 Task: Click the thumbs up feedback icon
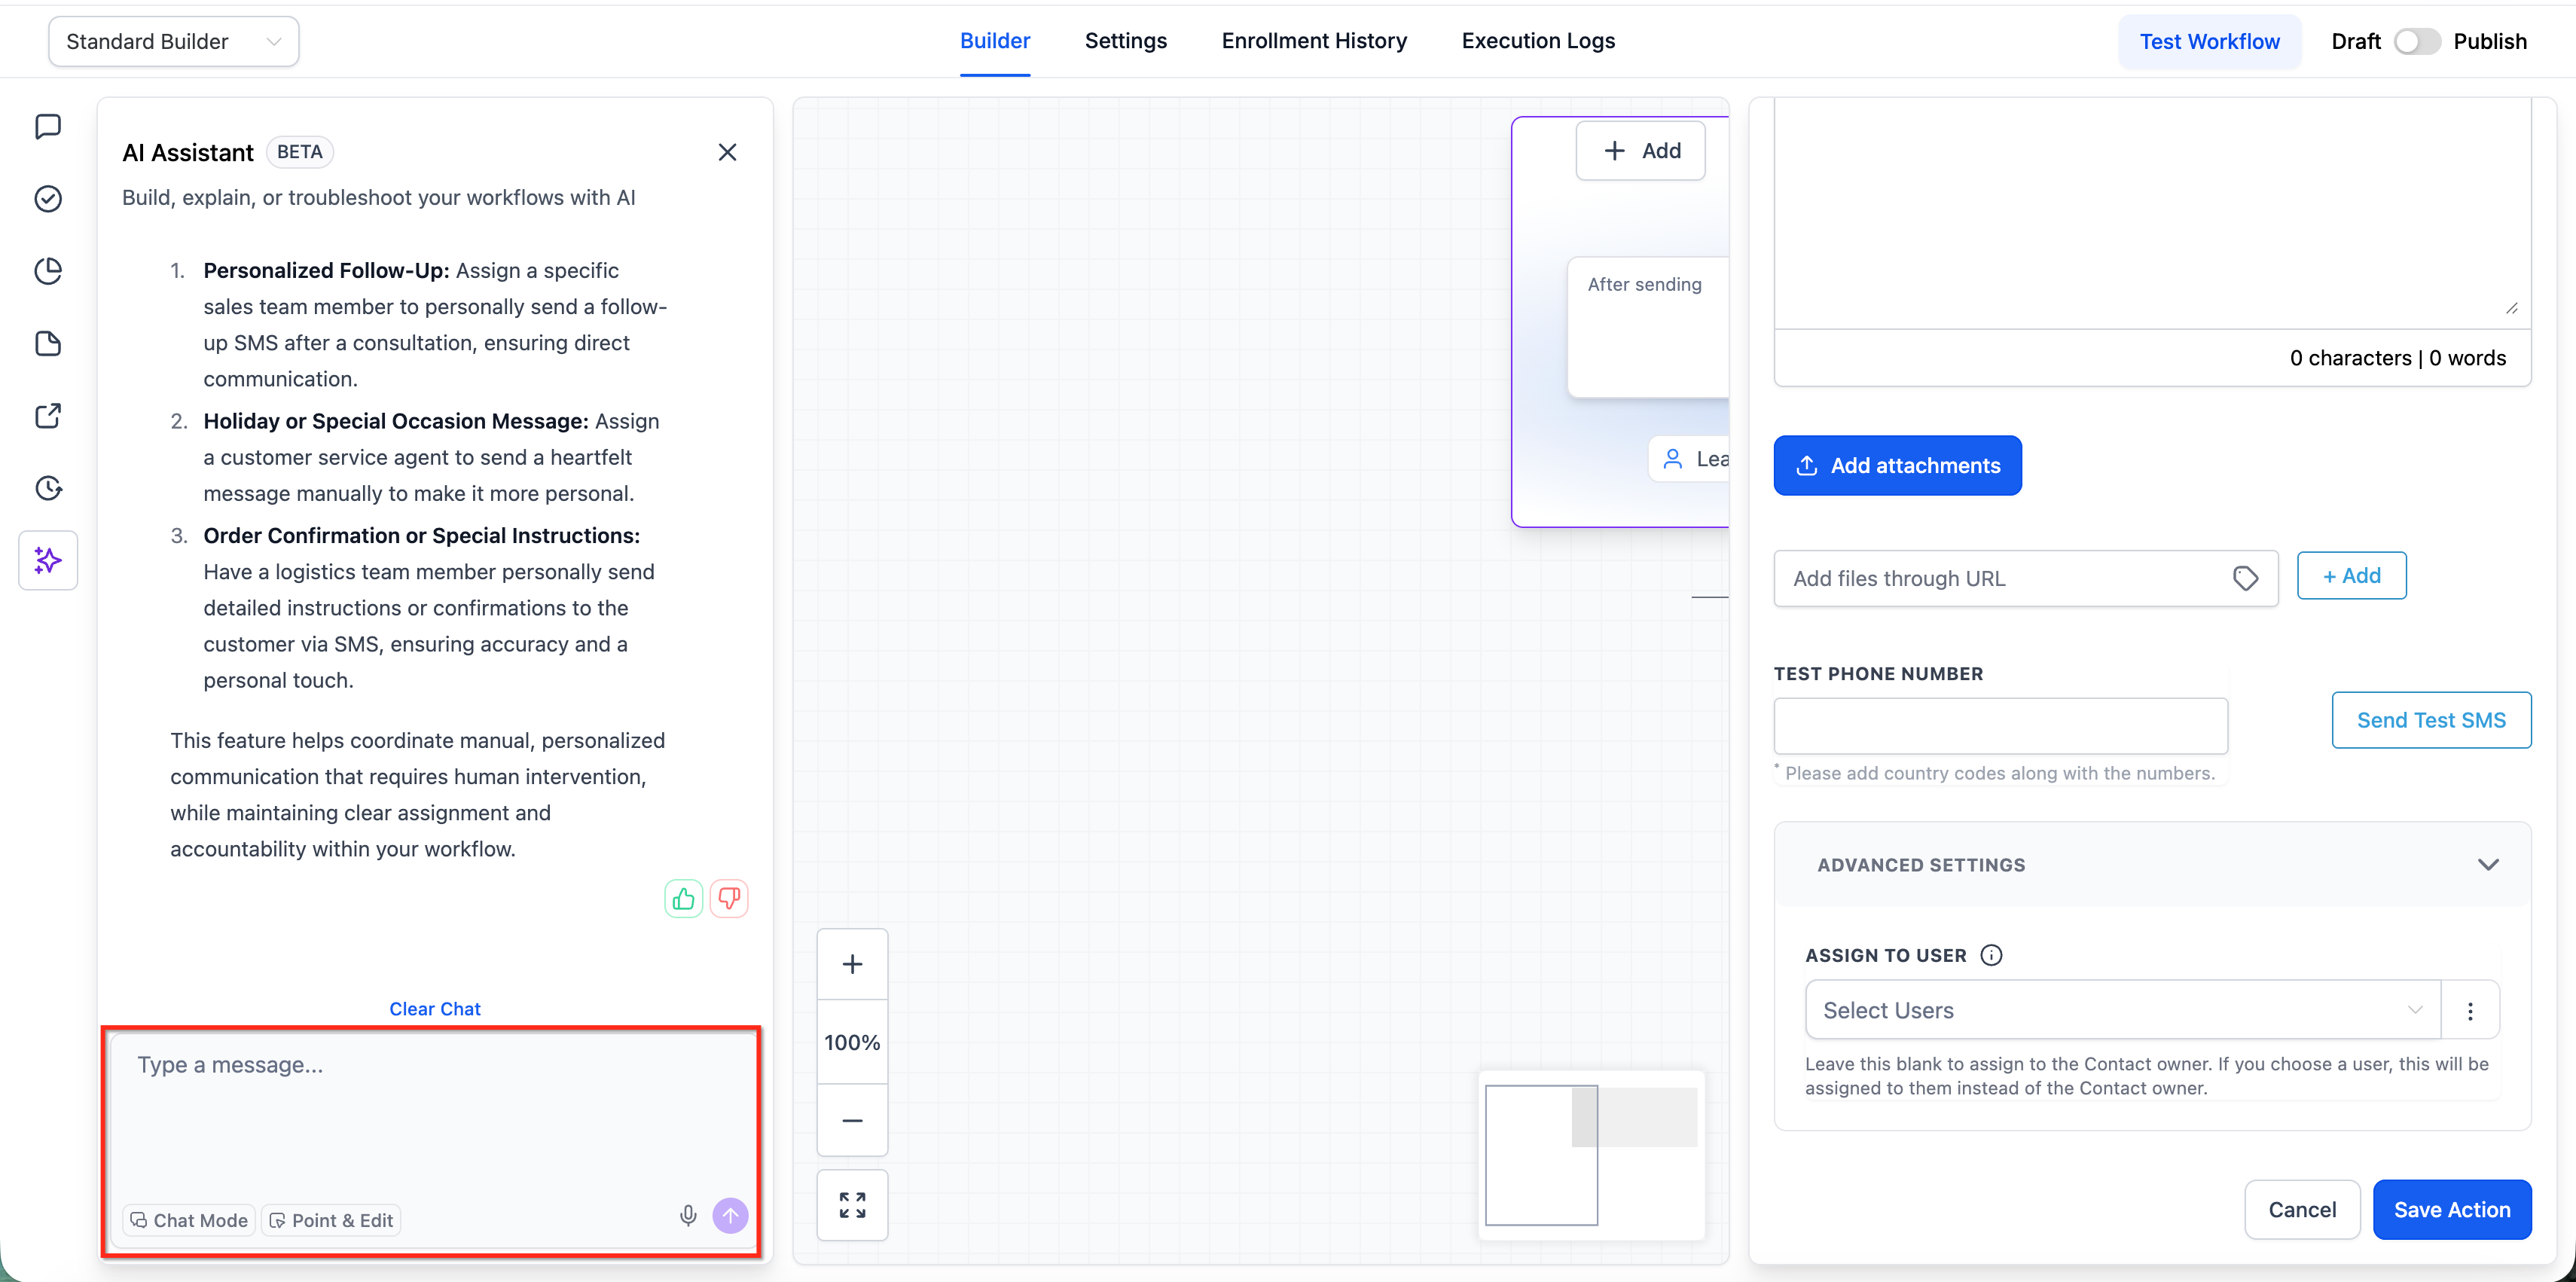pyautogui.click(x=683, y=898)
